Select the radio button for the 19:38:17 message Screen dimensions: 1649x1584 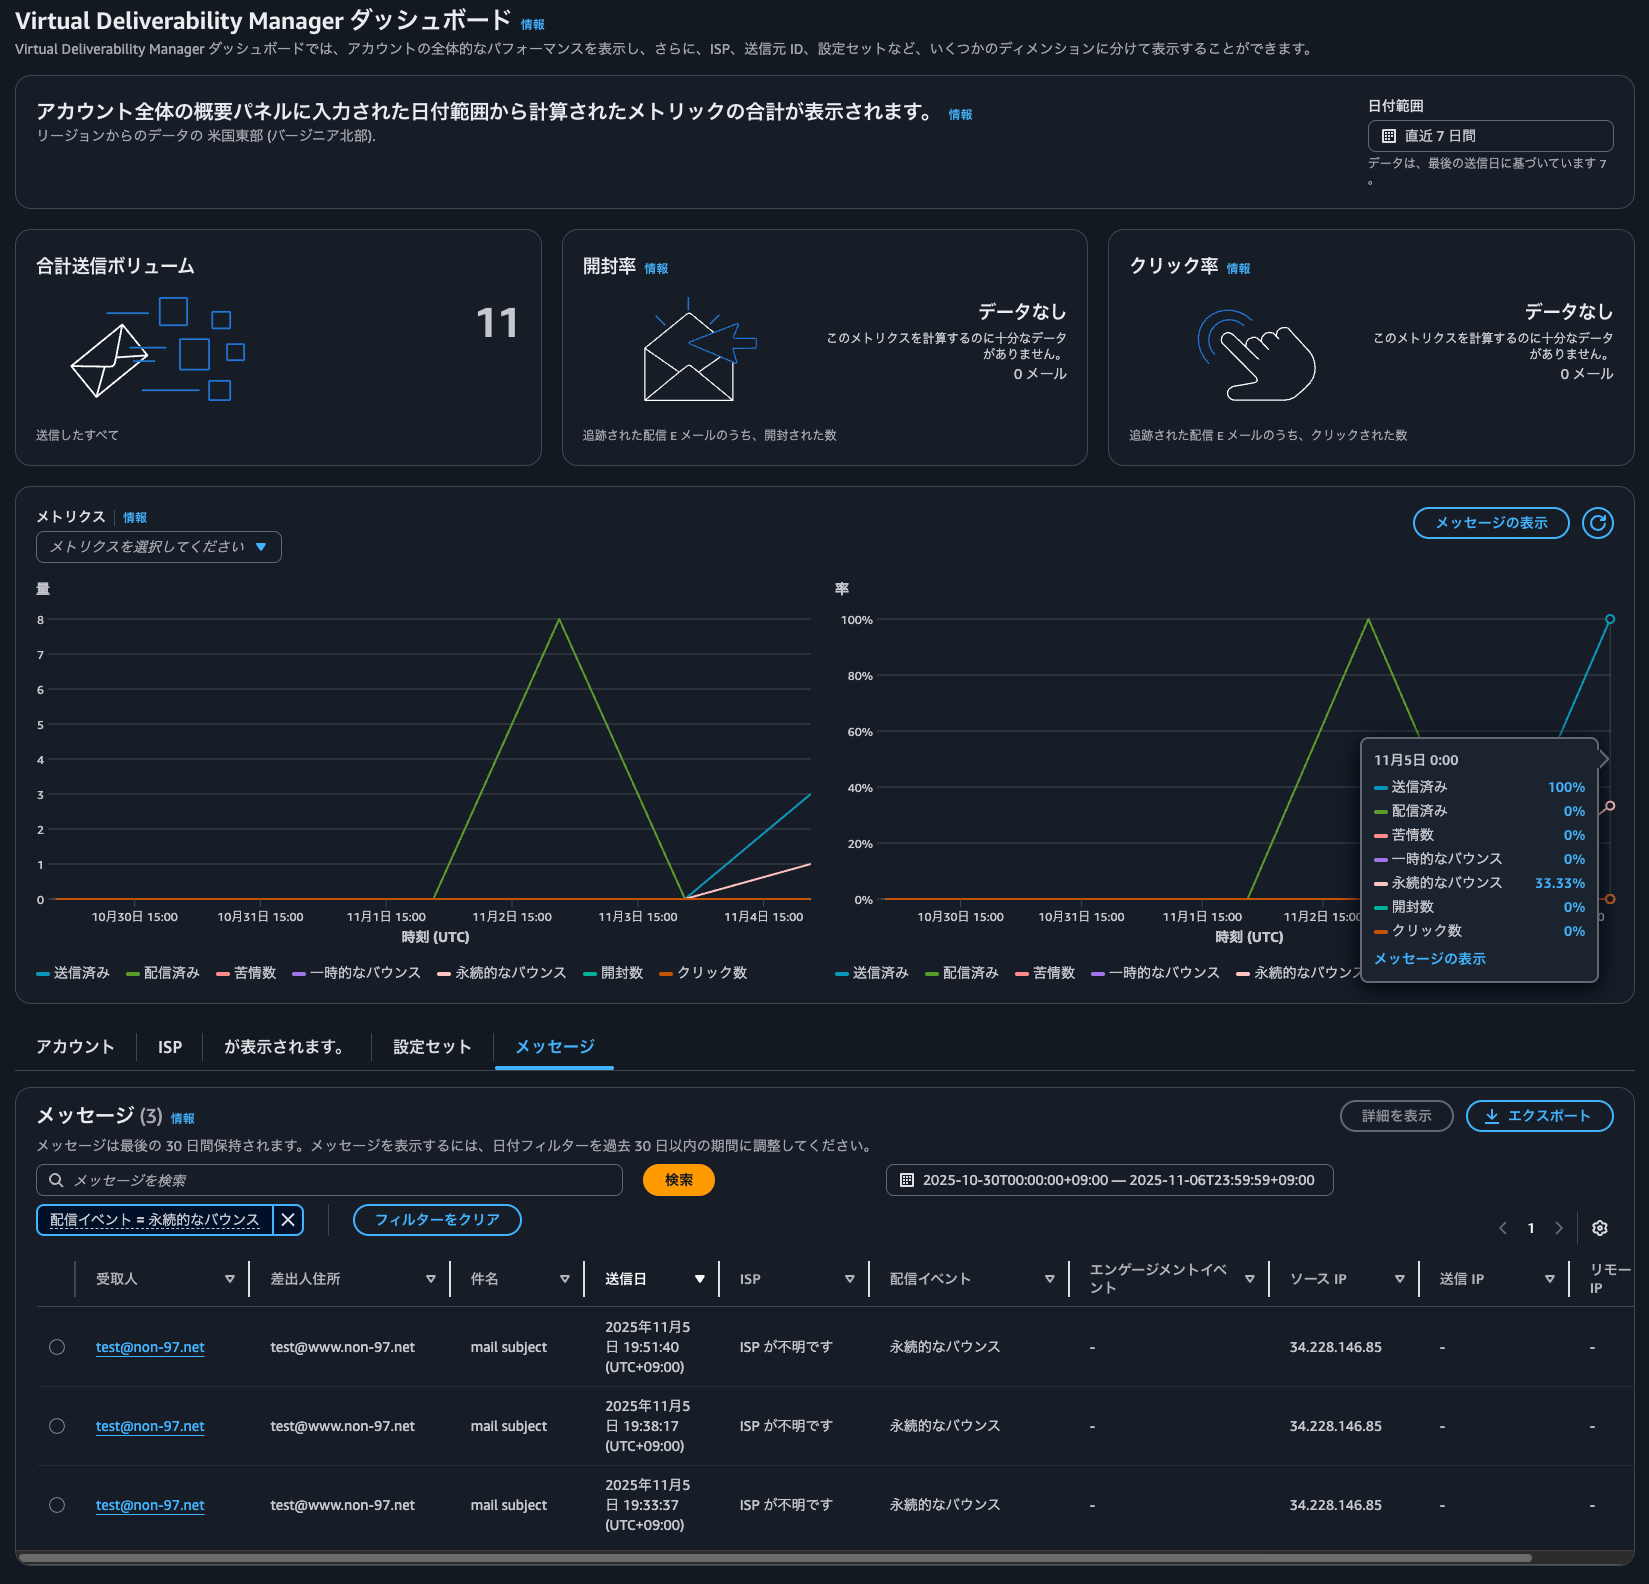pos(57,1426)
